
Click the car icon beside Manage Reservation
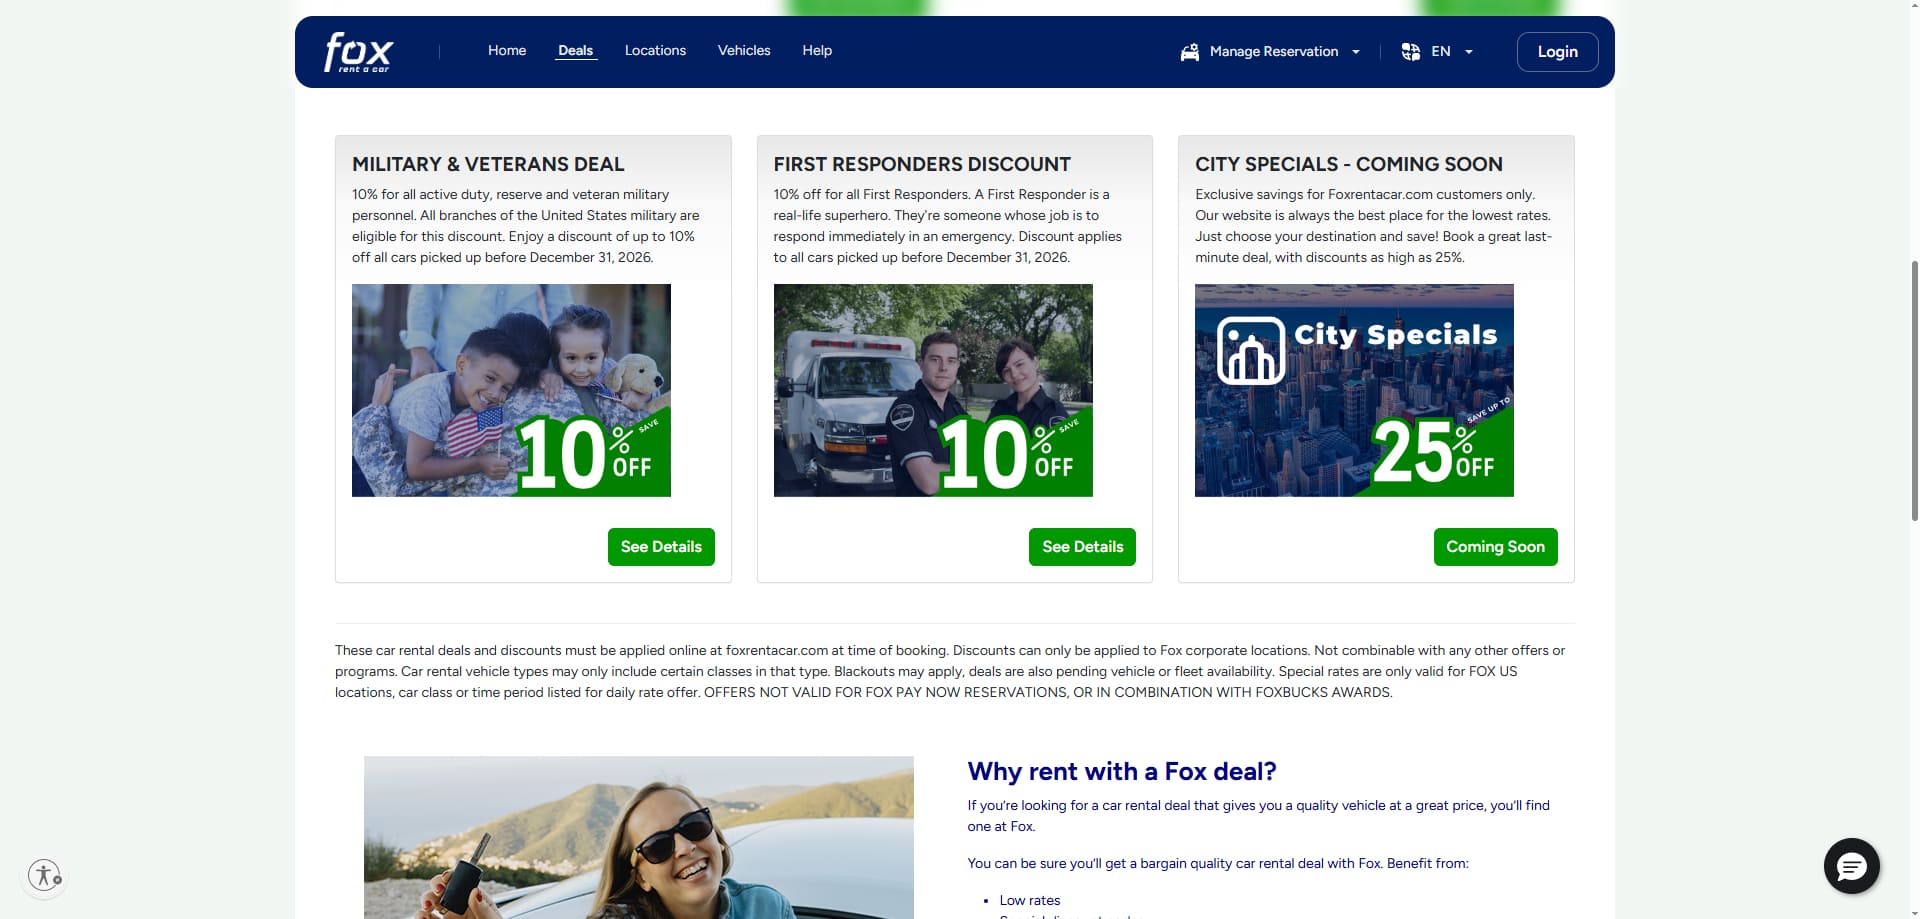(1189, 52)
